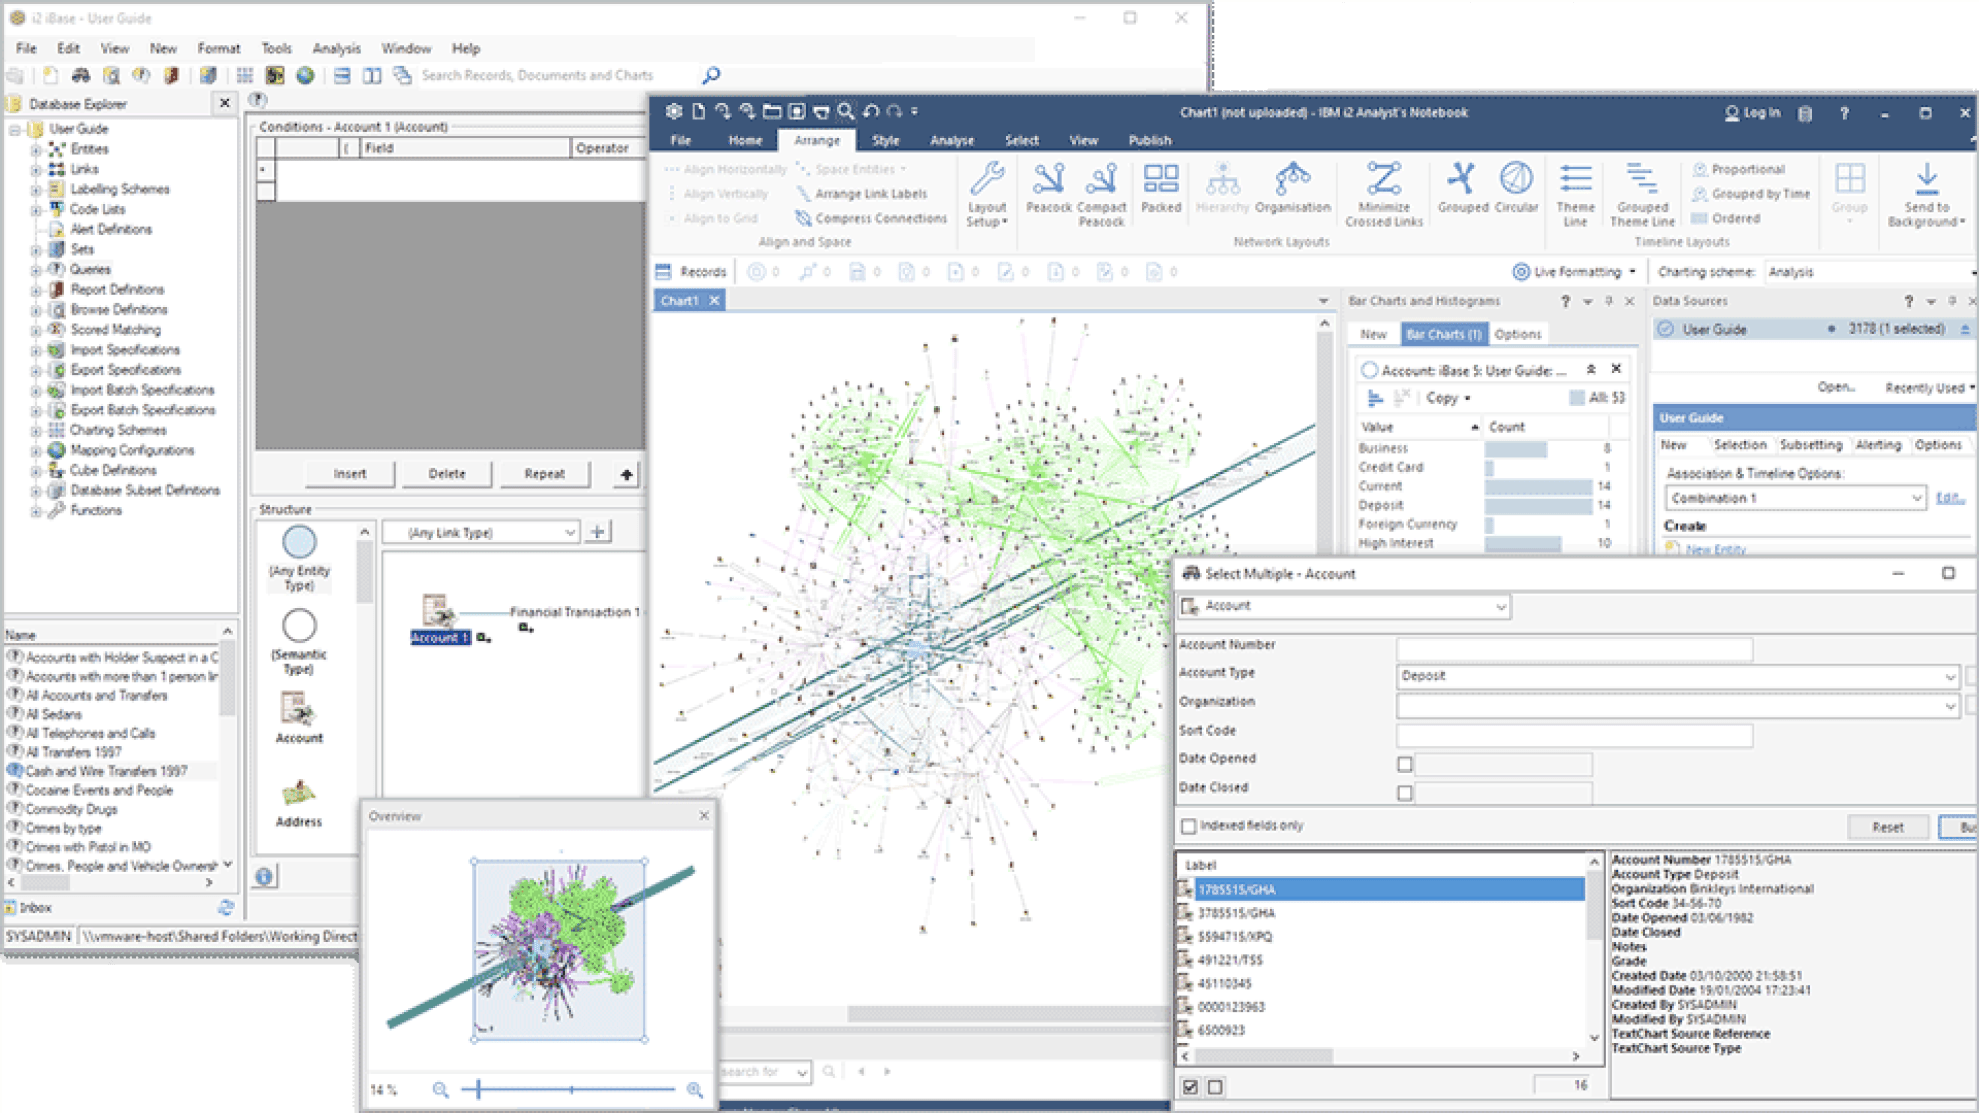This screenshot has height=1113, width=1979.
Task: Open the Any Link Type dropdown
Action: pos(569,533)
